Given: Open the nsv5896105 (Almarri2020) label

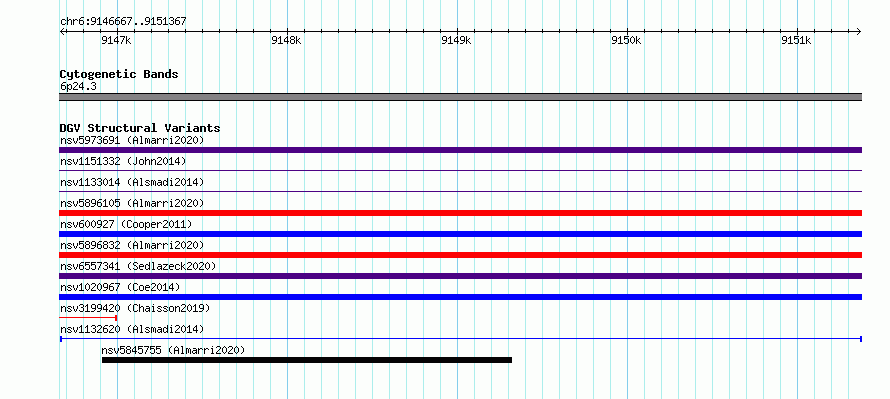Looking at the screenshot, I should point(132,203).
